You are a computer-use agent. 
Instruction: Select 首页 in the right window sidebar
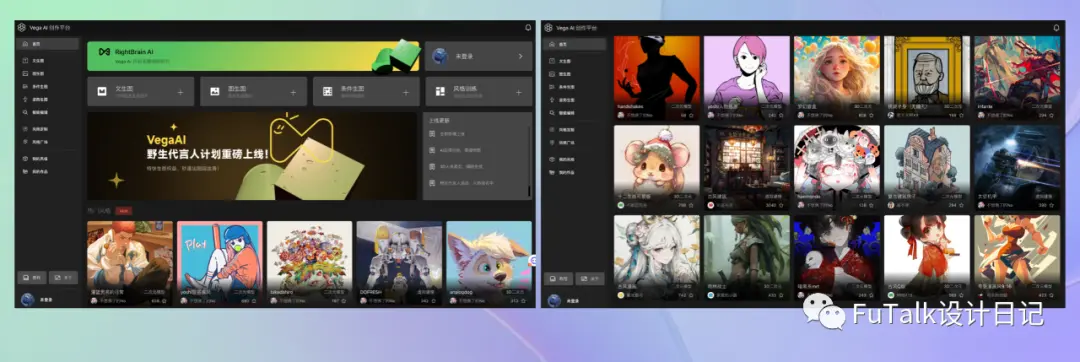tap(575, 44)
